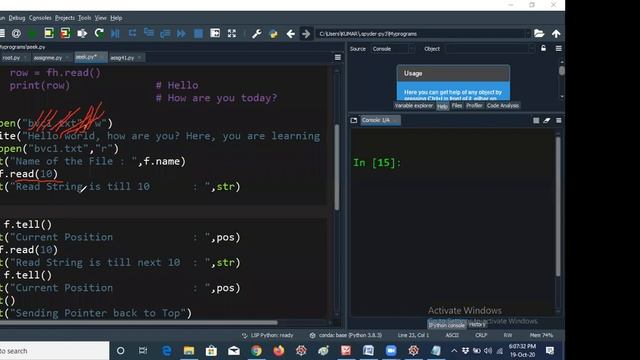Viewport: 640px width, 360px height.
Task: Click the Maximize current pane icon
Action: click(215, 33)
